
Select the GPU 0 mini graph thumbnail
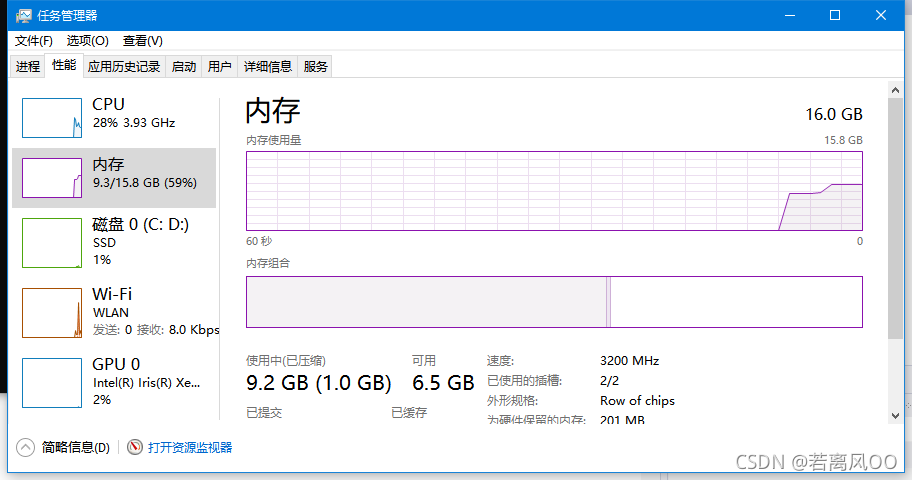[52, 383]
